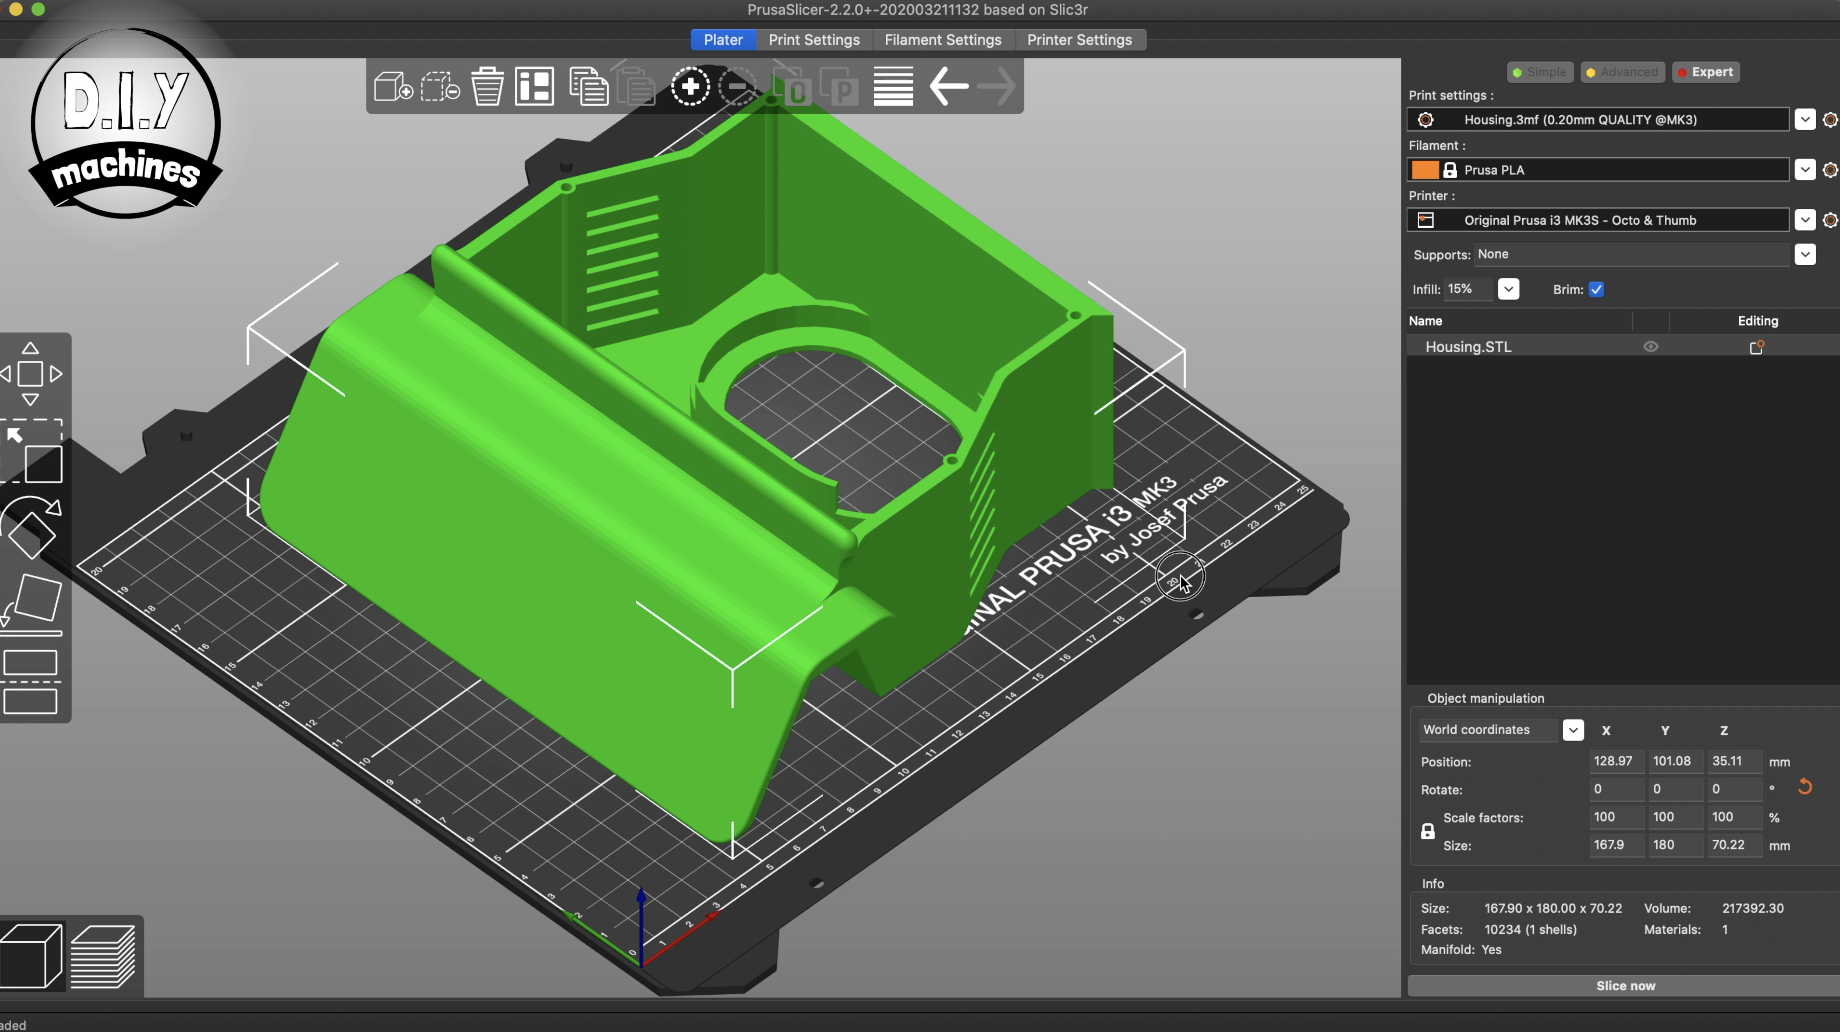Open Print settings preset gear icon
This screenshot has width=1840, height=1032.
point(1830,120)
